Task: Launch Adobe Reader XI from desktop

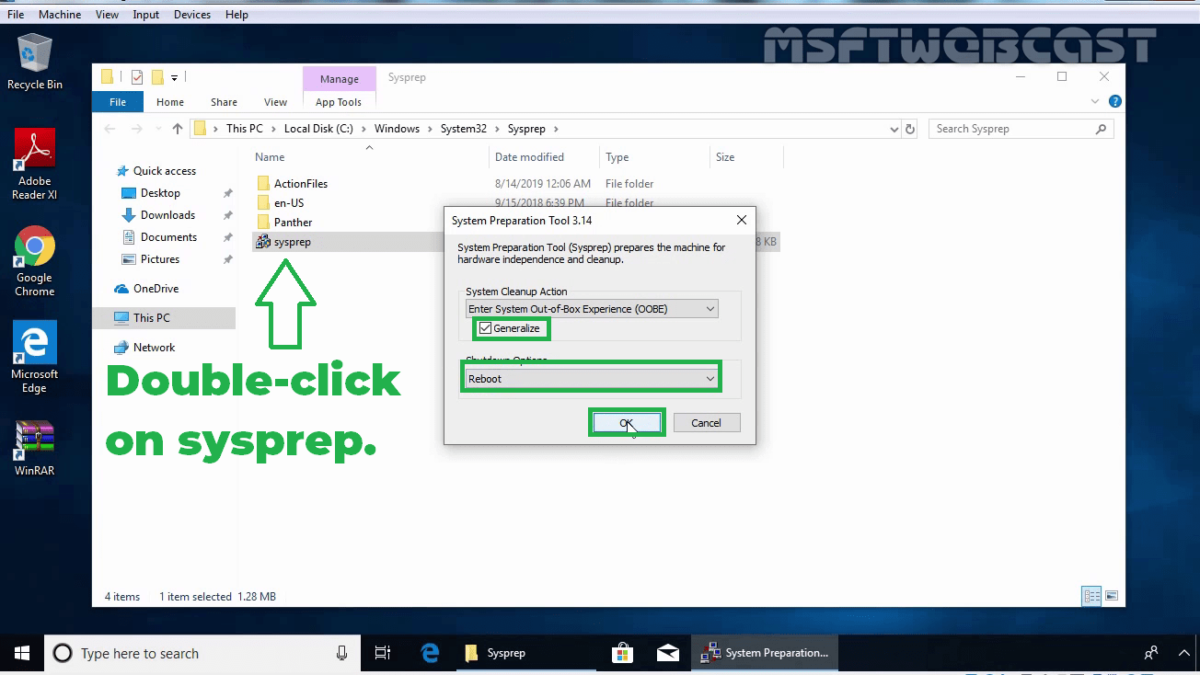Action: point(34,165)
